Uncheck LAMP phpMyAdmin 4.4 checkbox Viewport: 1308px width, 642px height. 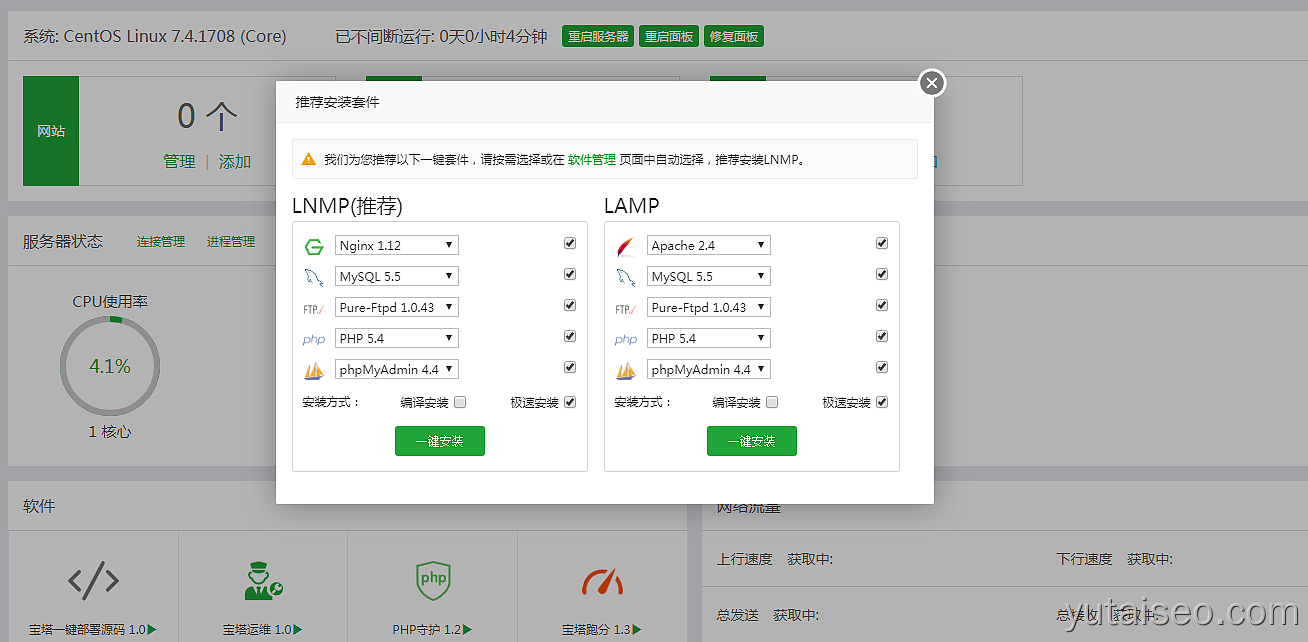tap(882, 367)
